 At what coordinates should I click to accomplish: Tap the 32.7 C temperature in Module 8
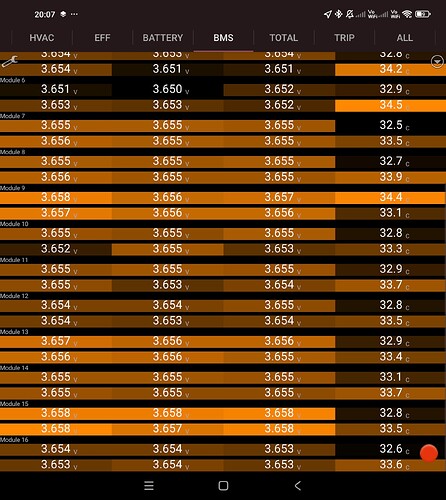391,161
